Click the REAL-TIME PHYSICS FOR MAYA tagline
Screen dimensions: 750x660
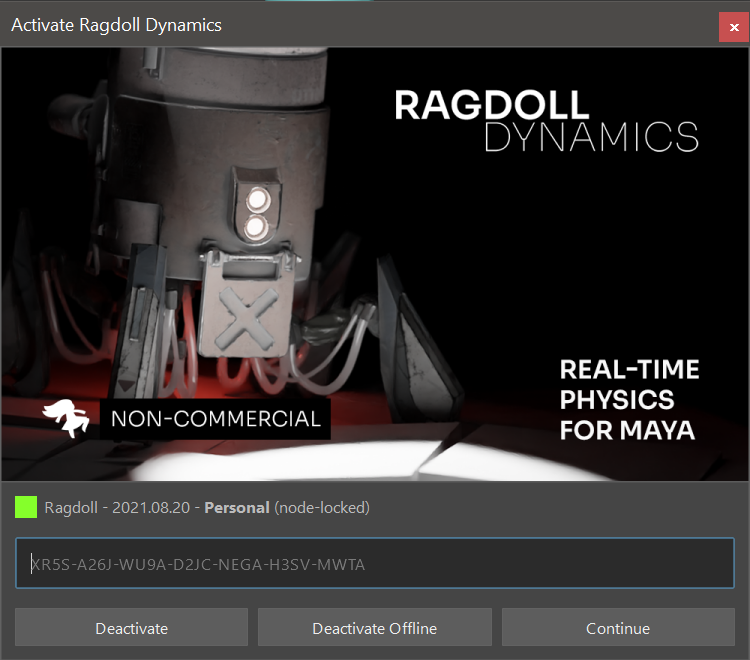pyautogui.click(x=629, y=399)
